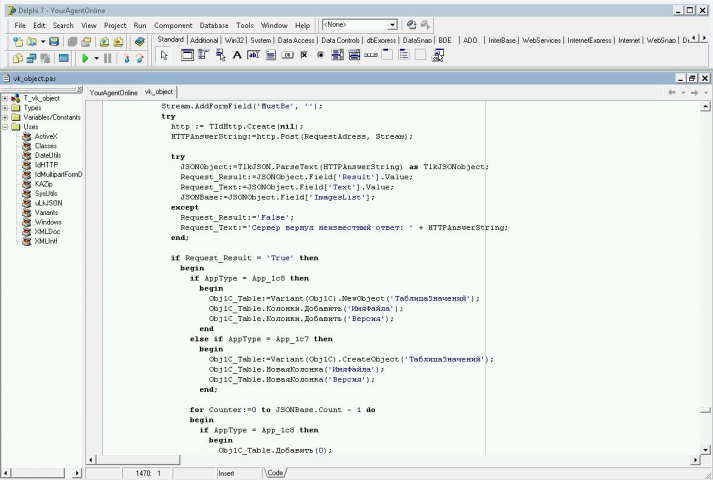Select KAZip in the Uses list
Image resolution: width=713 pixels, height=480 pixels.
click(x=44, y=184)
